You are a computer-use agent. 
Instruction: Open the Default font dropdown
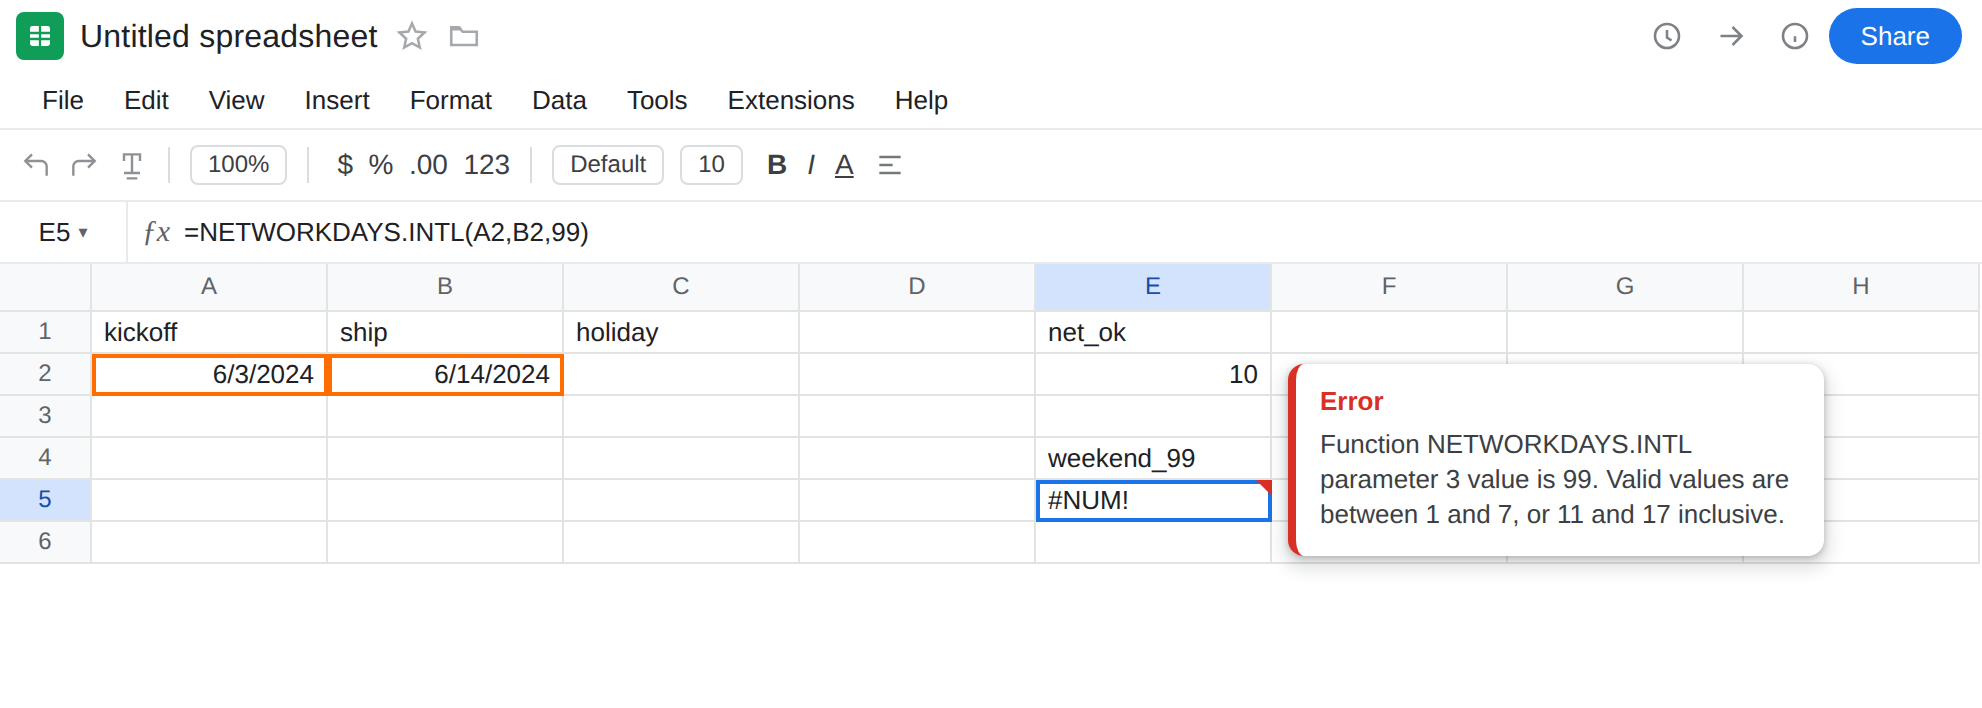[608, 165]
